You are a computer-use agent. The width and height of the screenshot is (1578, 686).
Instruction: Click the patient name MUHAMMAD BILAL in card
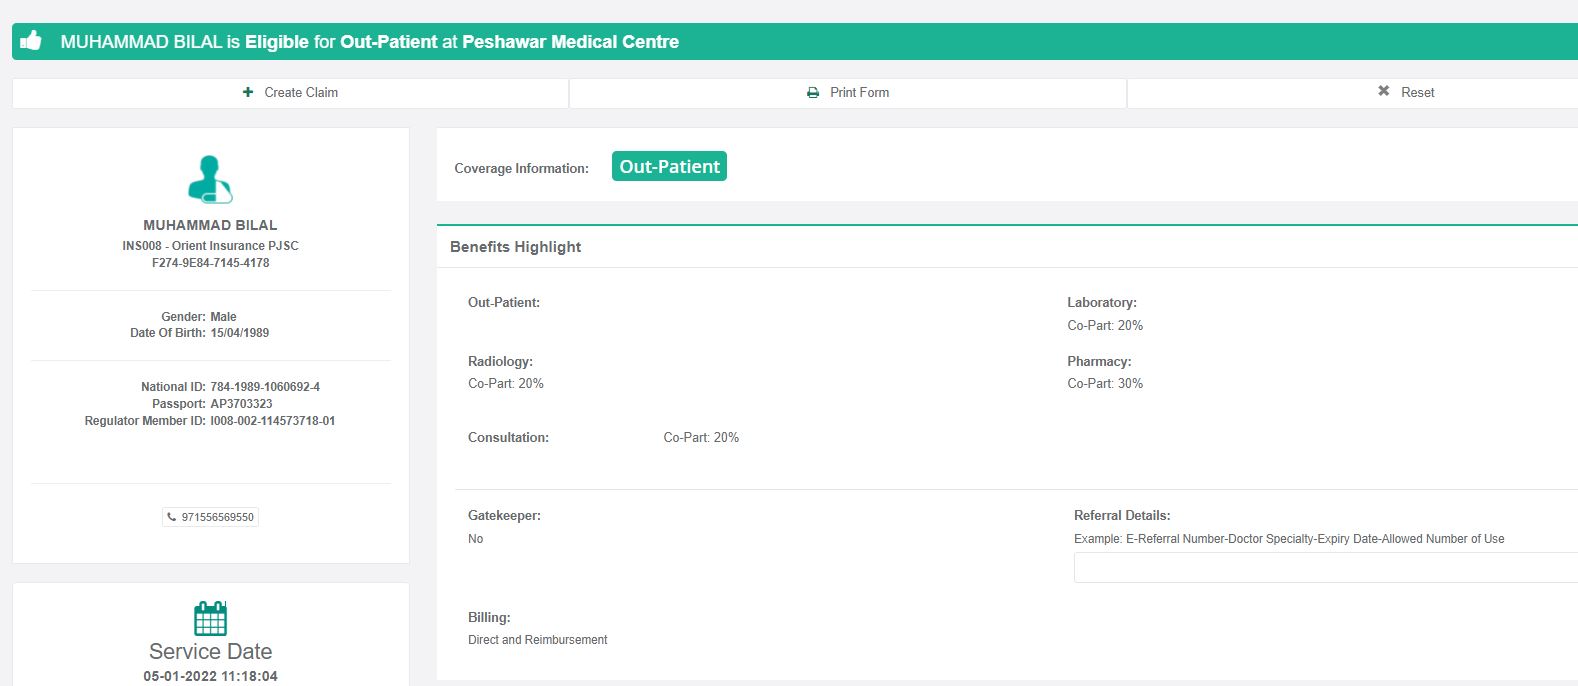[210, 225]
